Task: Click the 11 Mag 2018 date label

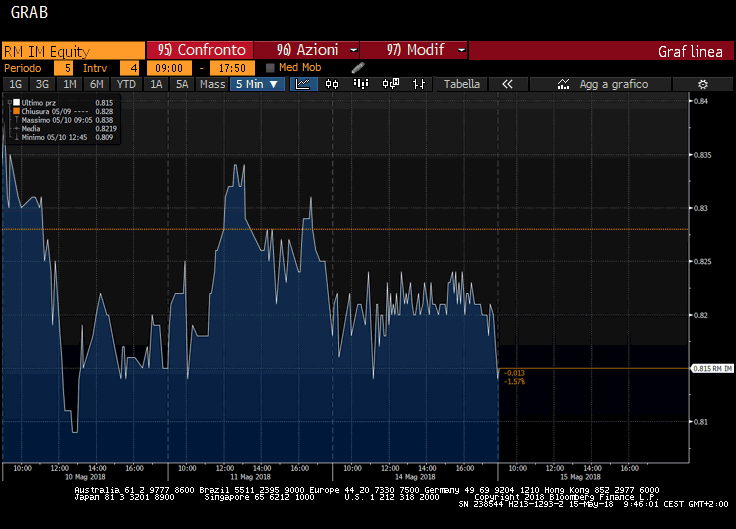Action: [250, 477]
